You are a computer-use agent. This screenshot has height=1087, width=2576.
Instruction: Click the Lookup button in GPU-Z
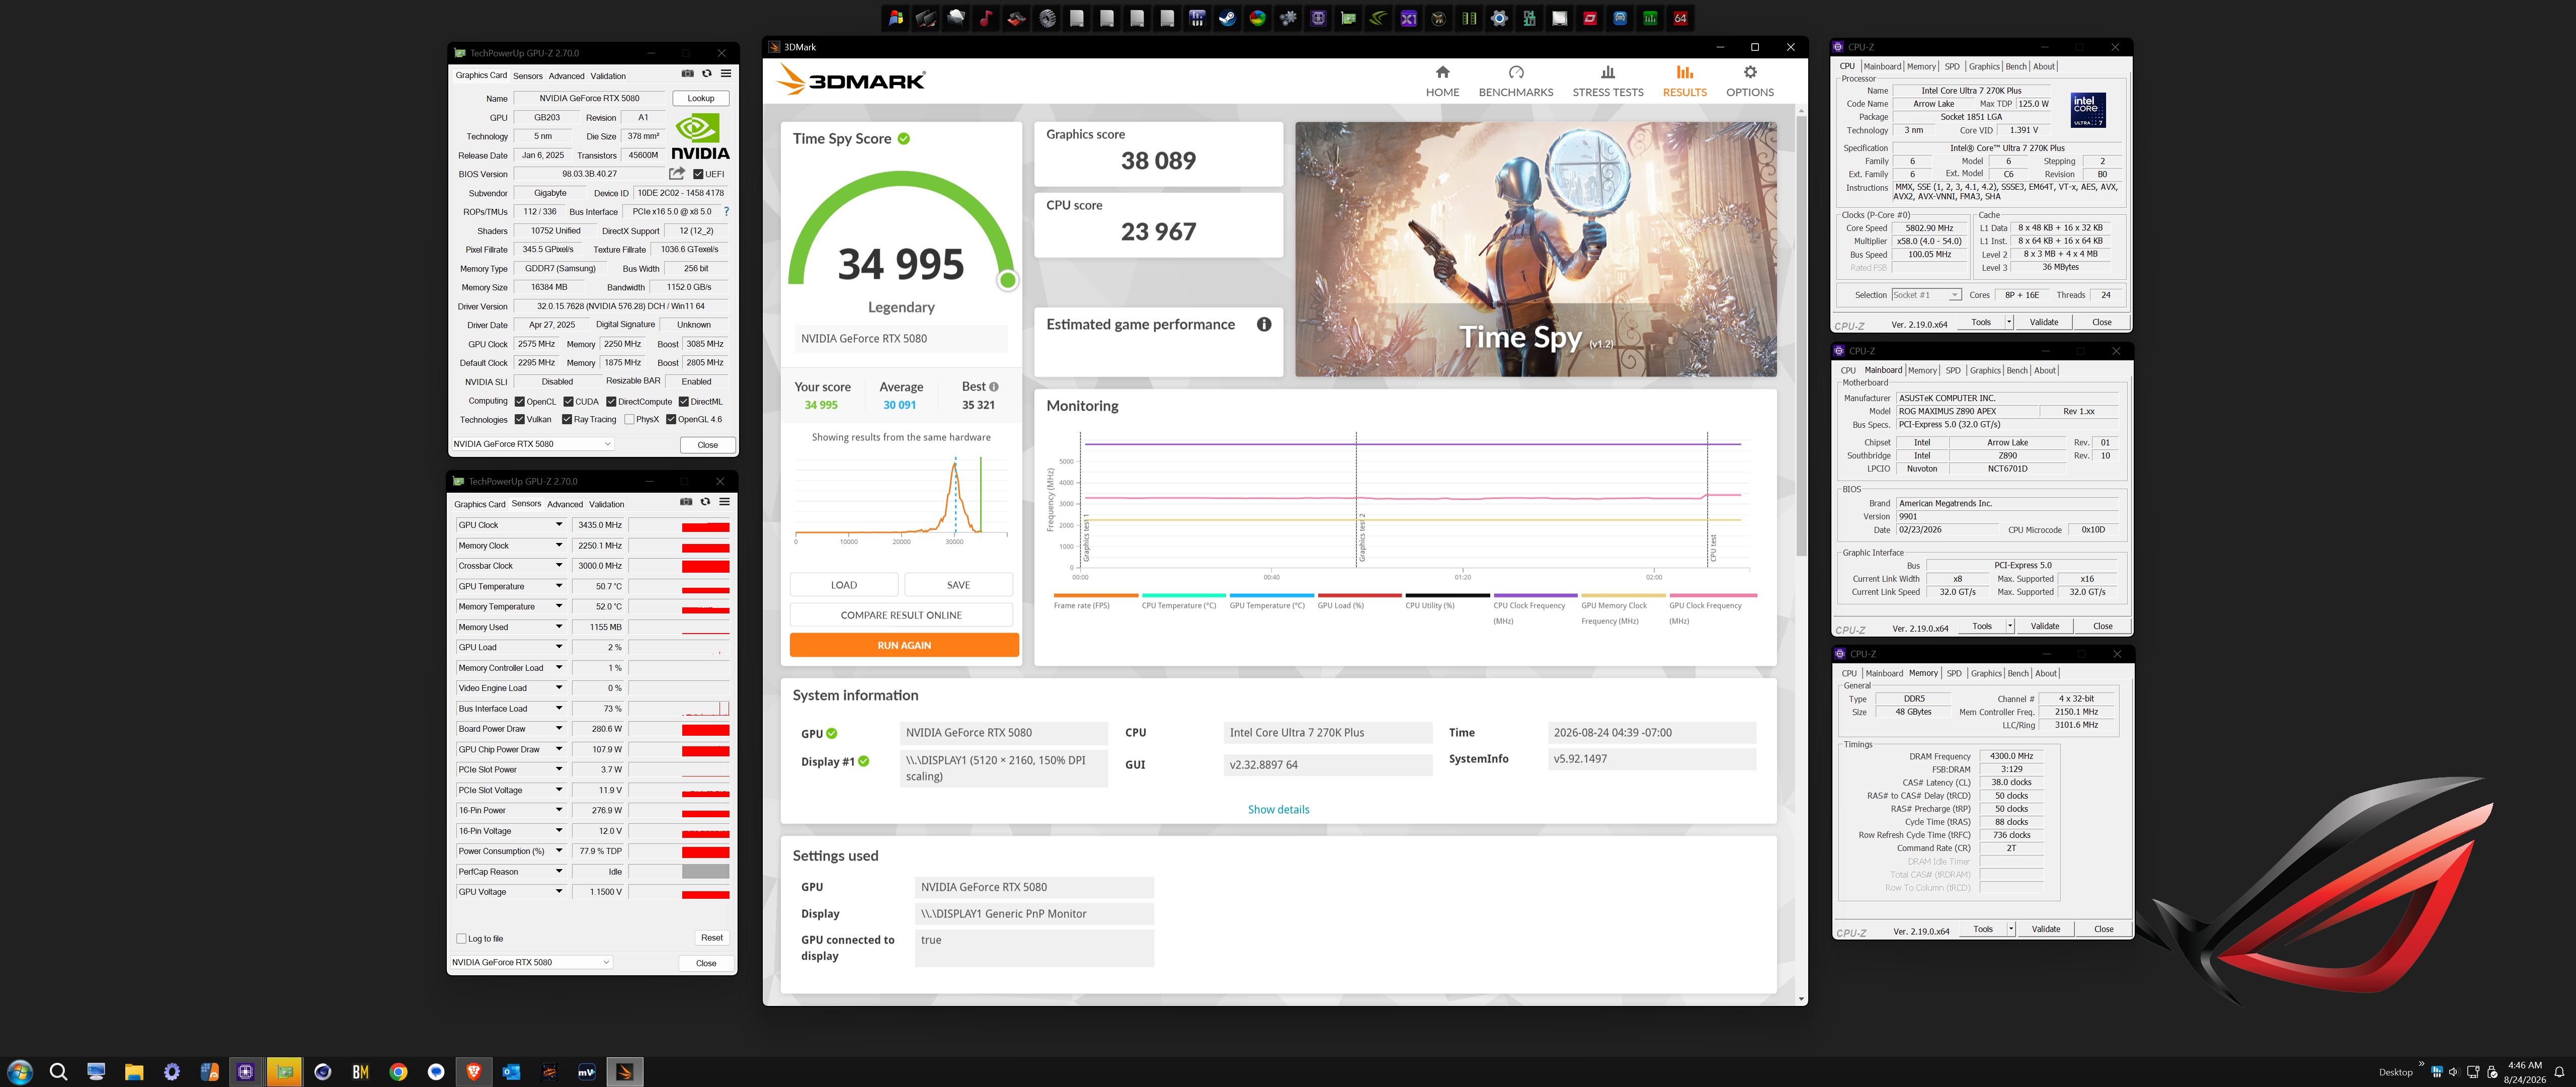click(x=701, y=98)
